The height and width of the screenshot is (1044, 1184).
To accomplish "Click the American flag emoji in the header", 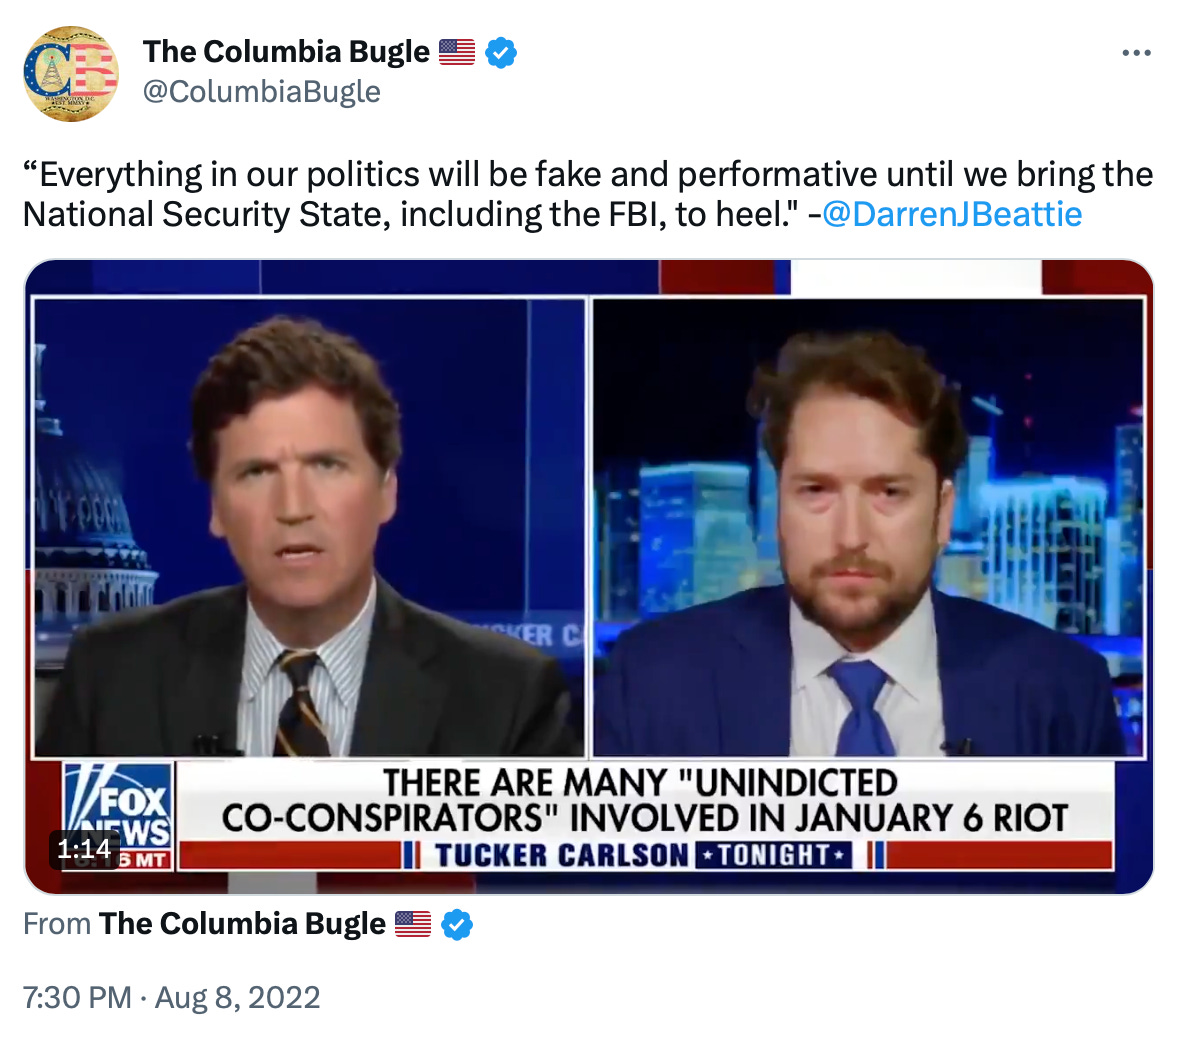I will (x=457, y=52).
